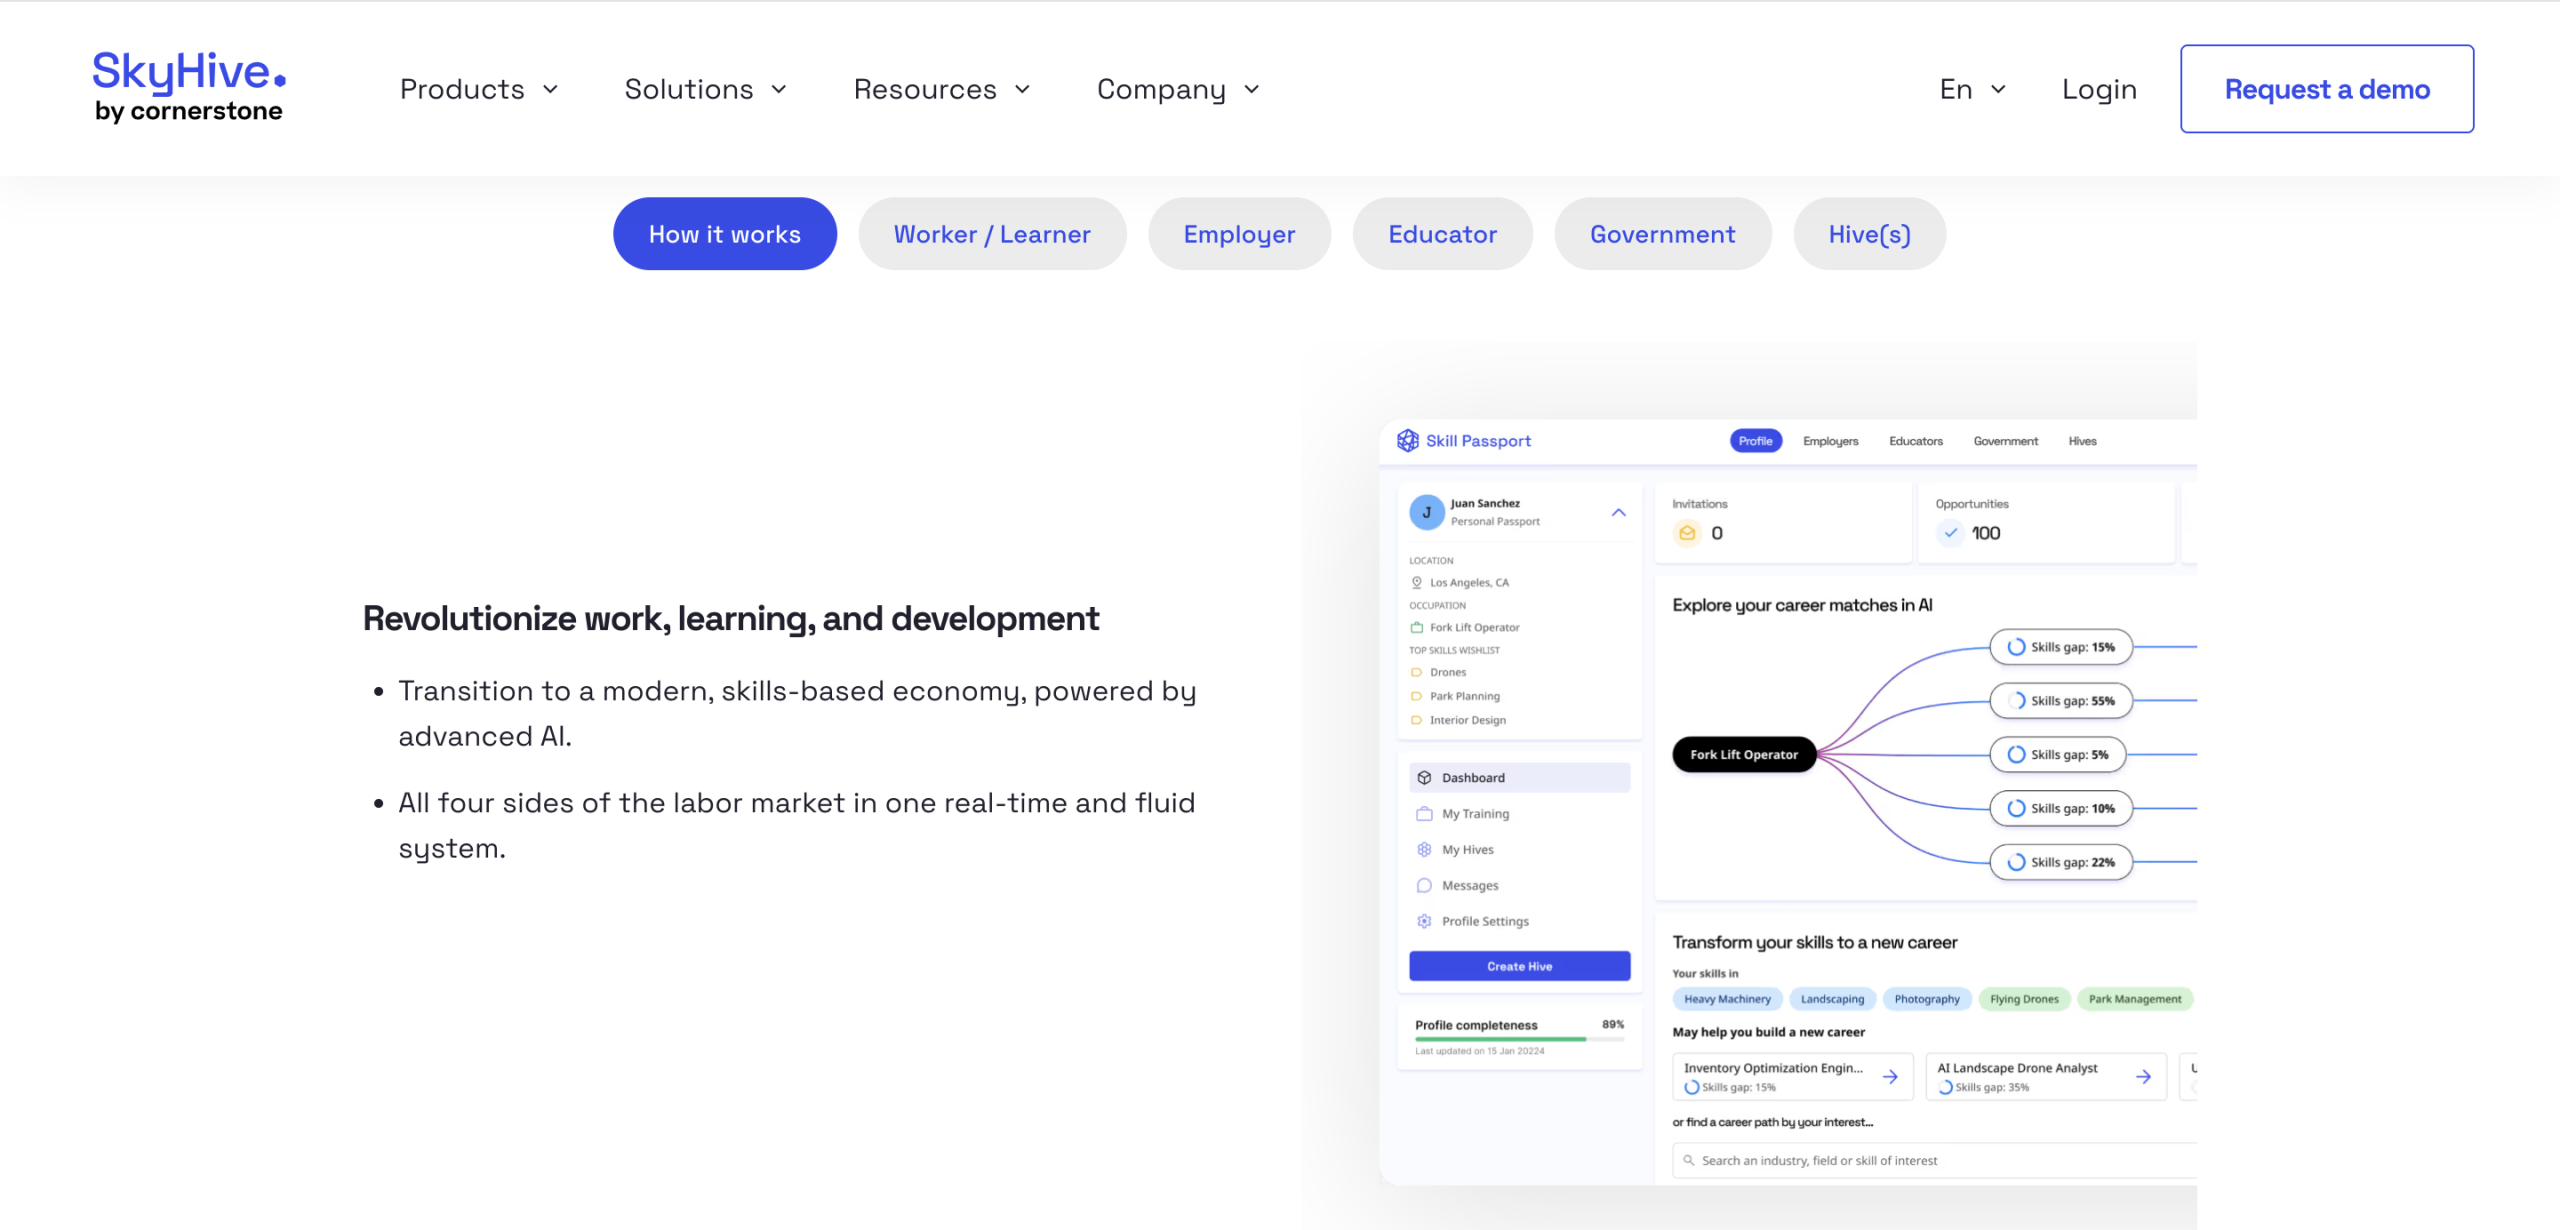Select the Government tab
Screen dimensions: 2560x1230
(x=1663, y=234)
